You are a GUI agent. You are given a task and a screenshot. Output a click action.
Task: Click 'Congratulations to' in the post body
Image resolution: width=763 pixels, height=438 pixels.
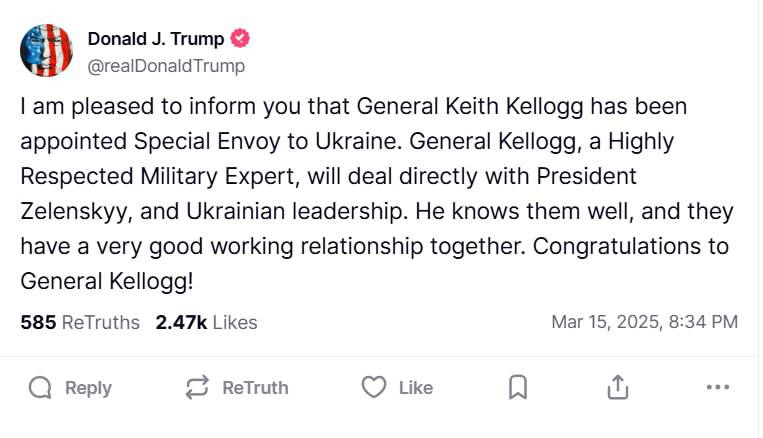(x=630, y=247)
